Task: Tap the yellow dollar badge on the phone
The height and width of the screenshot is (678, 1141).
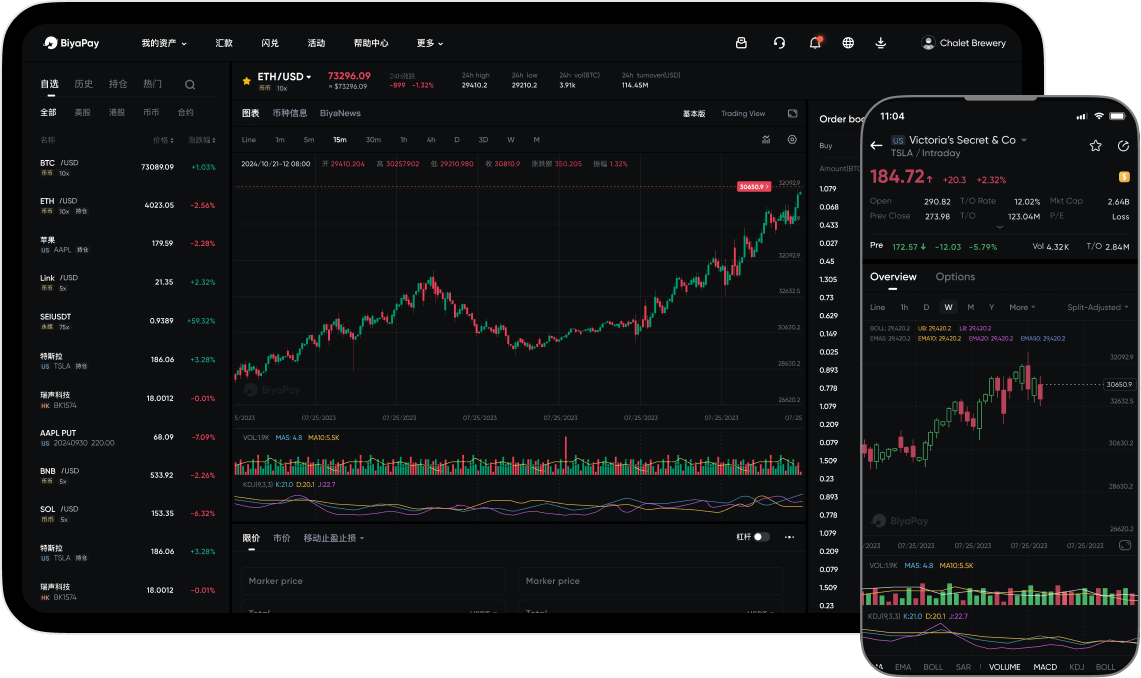Action: pyautogui.click(x=1124, y=176)
